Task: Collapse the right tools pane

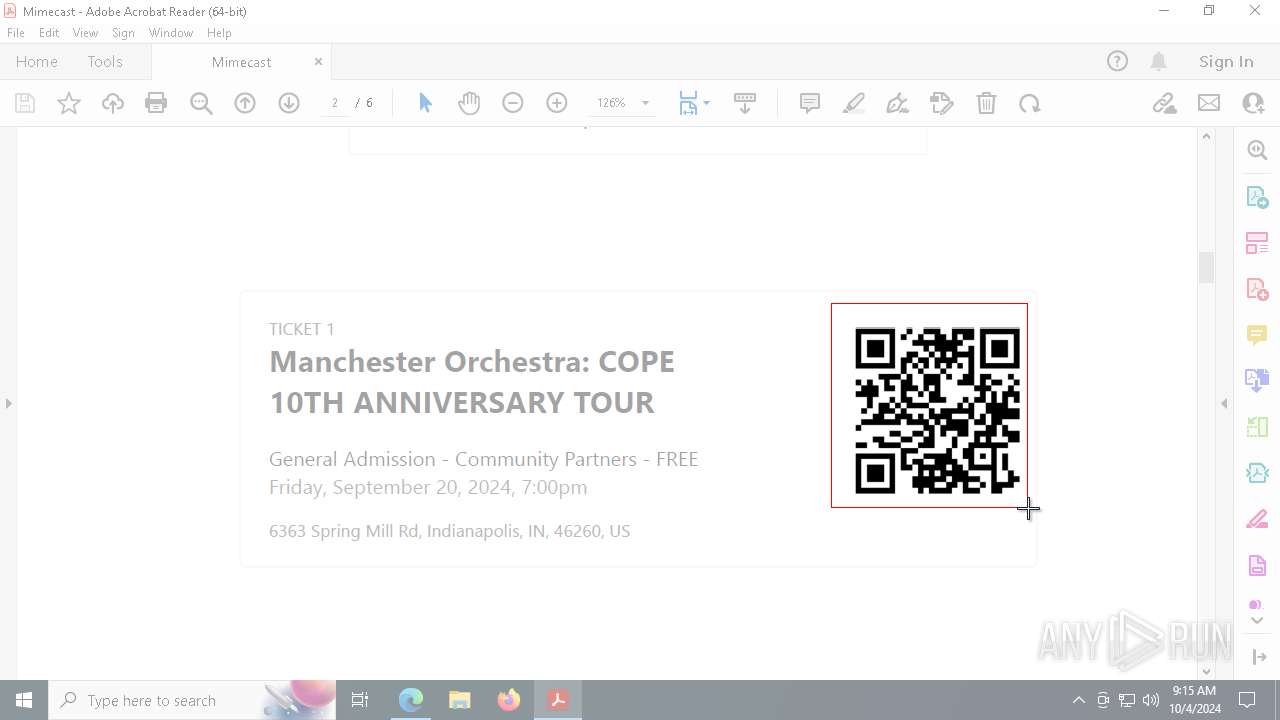Action: pos(1224,403)
